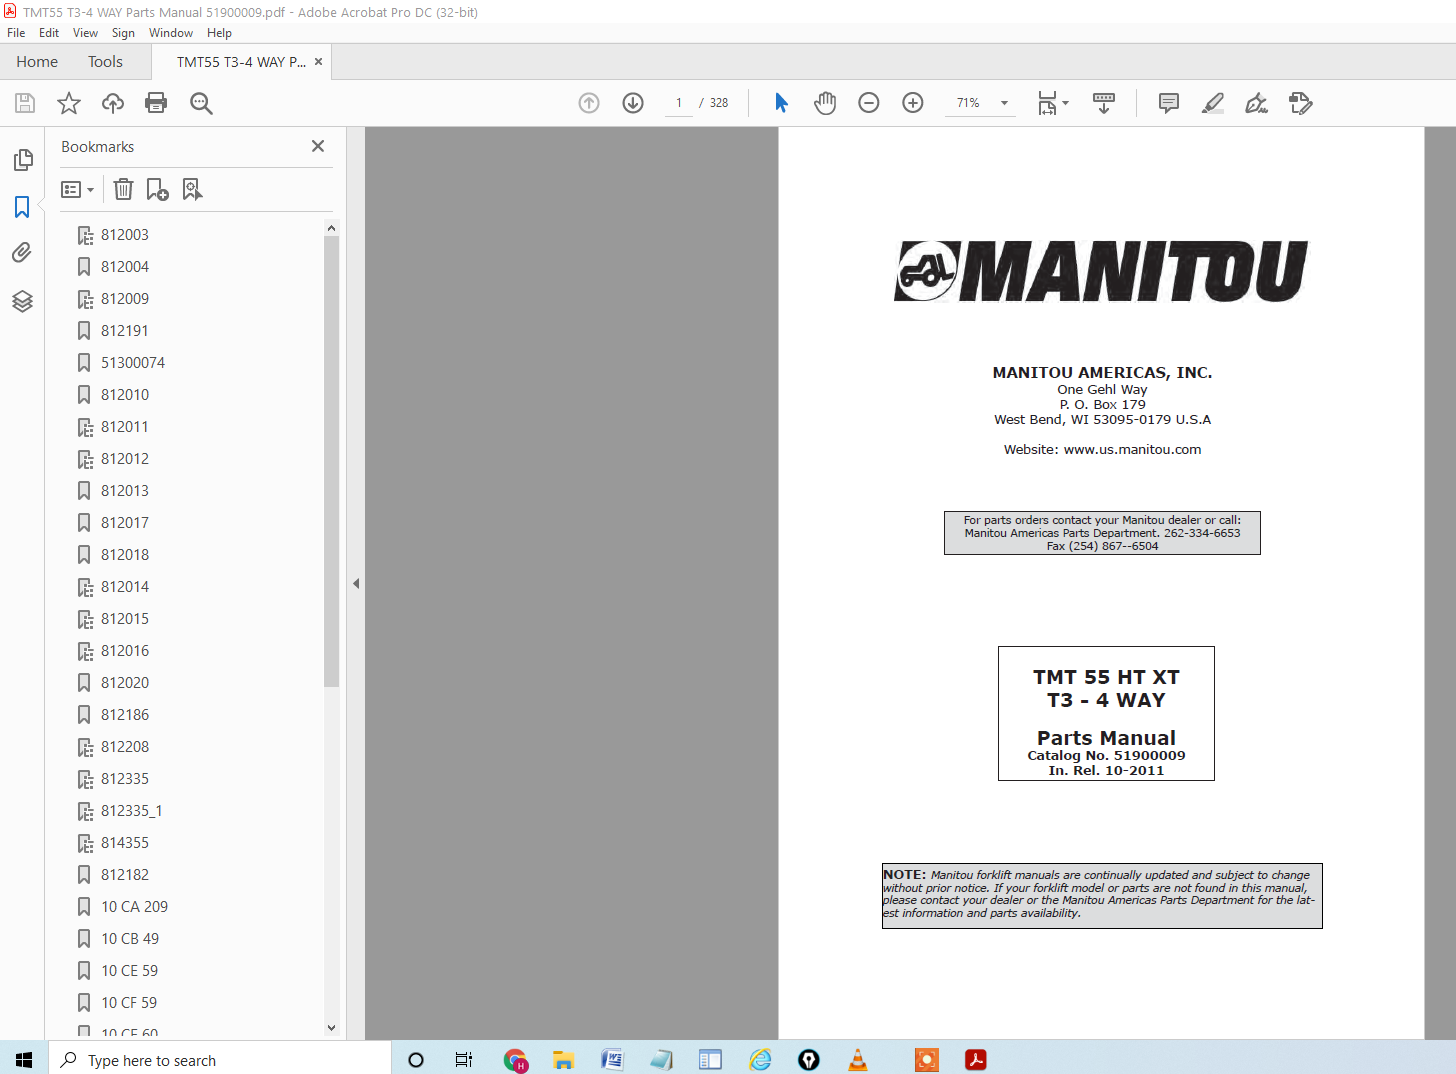Screen dimensions: 1456x1074
Task: Add the document to starred favorites
Action: (x=69, y=103)
